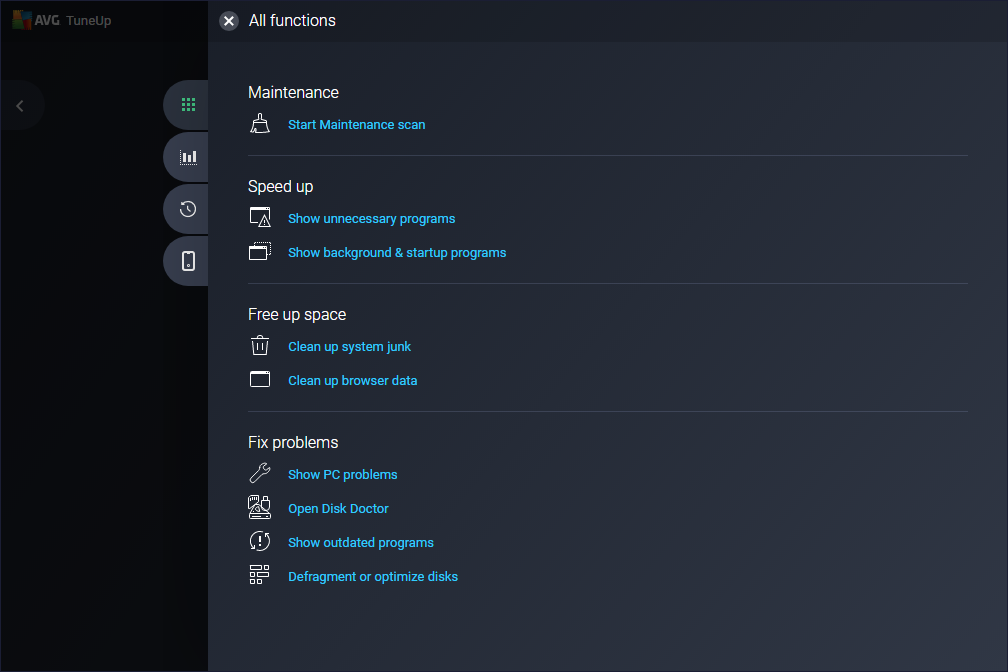Close the All functions panel
The height and width of the screenshot is (672, 1008).
228,20
